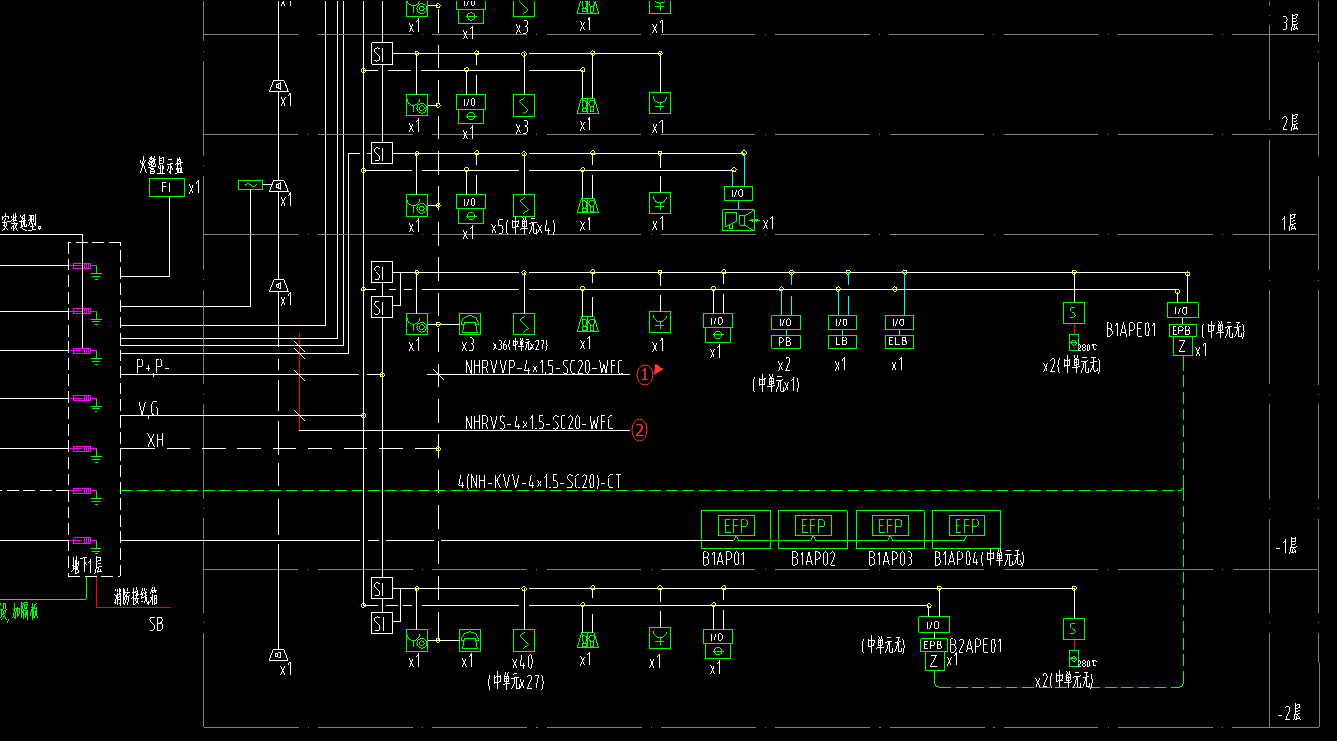Click the detector symbol above x36(中单元x27)

[x=525, y=324]
